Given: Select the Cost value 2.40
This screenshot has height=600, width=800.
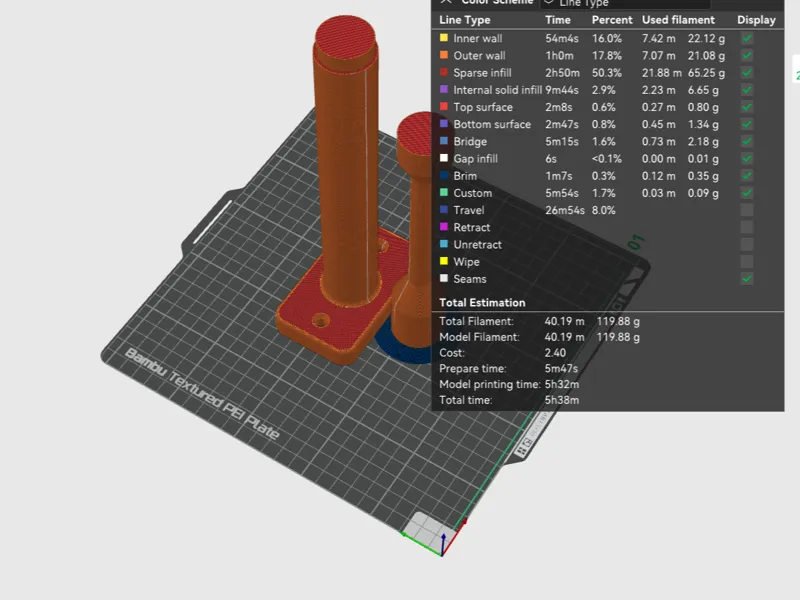Looking at the screenshot, I should pos(555,353).
